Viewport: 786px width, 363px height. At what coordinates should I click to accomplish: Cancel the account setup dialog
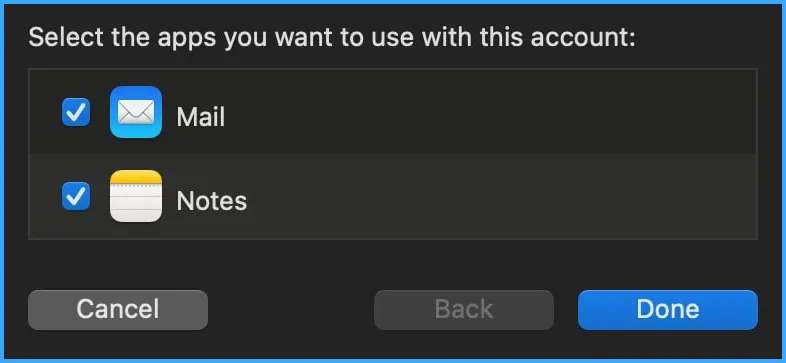[118, 309]
